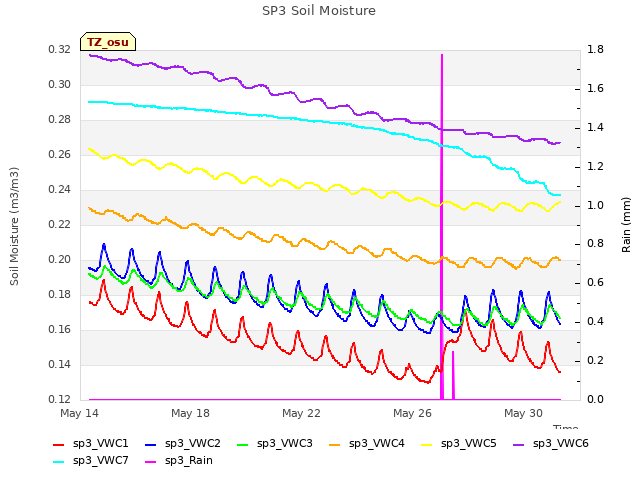
Task: Click the Rain (mm) axis title
Action: point(626,225)
